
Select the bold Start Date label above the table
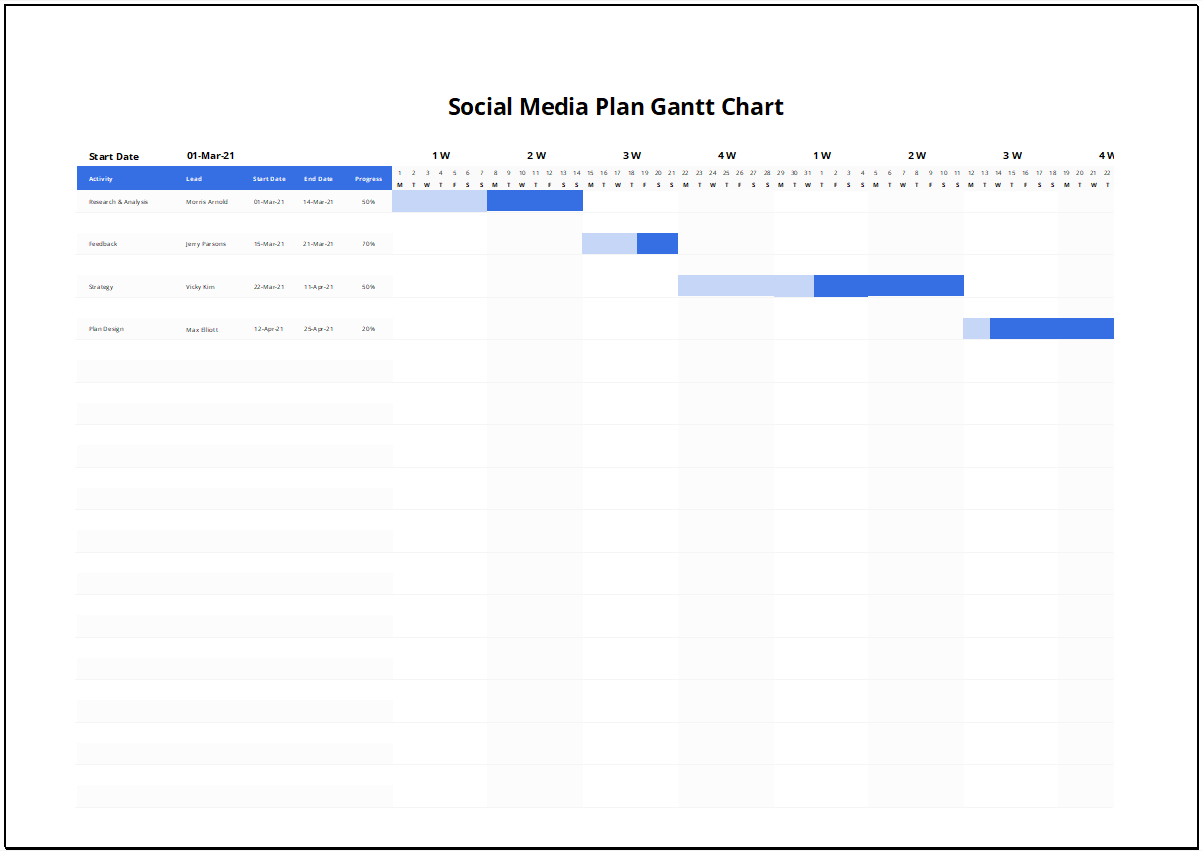click(x=114, y=156)
